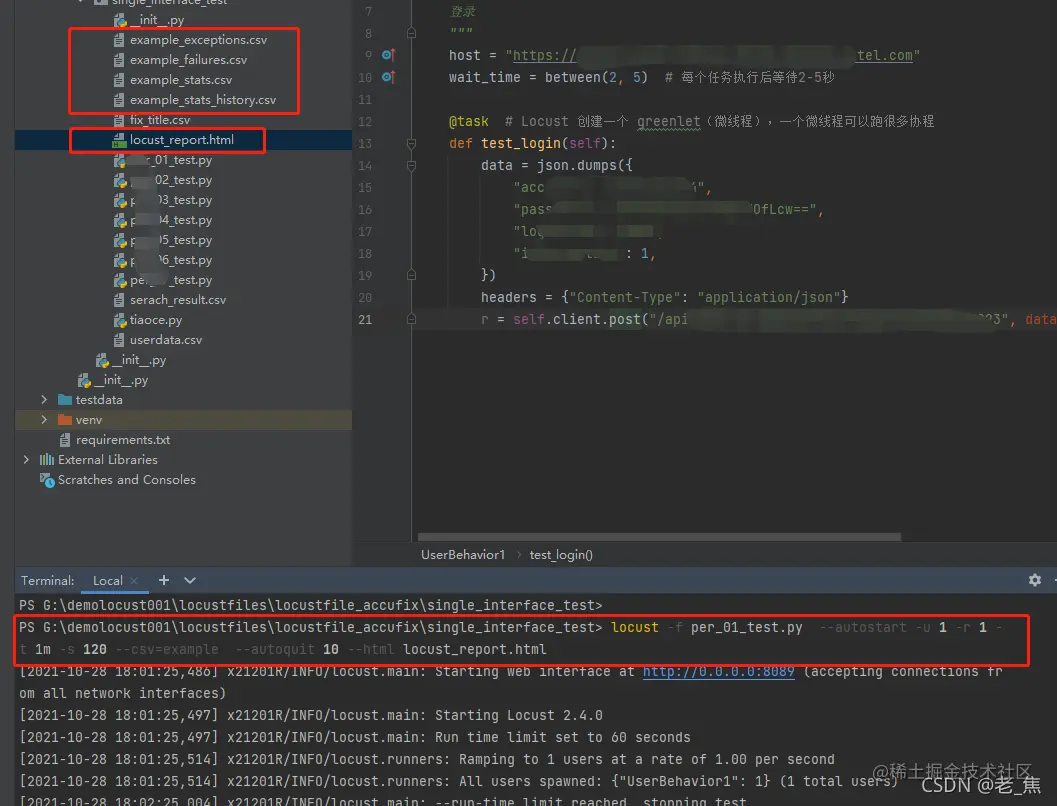The width and height of the screenshot is (1057, 806).
Task: Expand External Libraries node
Action: point(26,460)
